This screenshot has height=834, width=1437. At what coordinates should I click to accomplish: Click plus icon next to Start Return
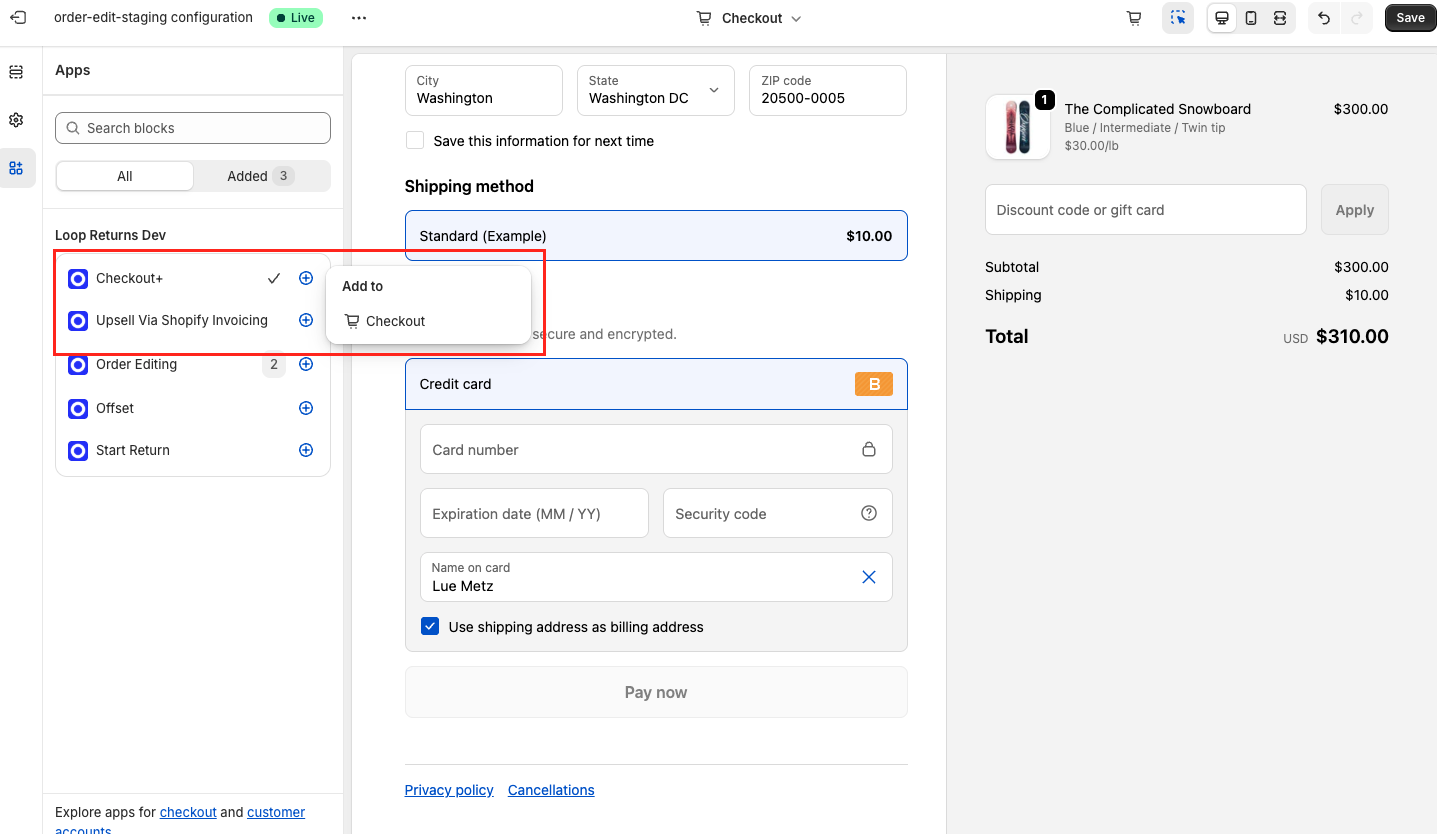coord(306,450)
